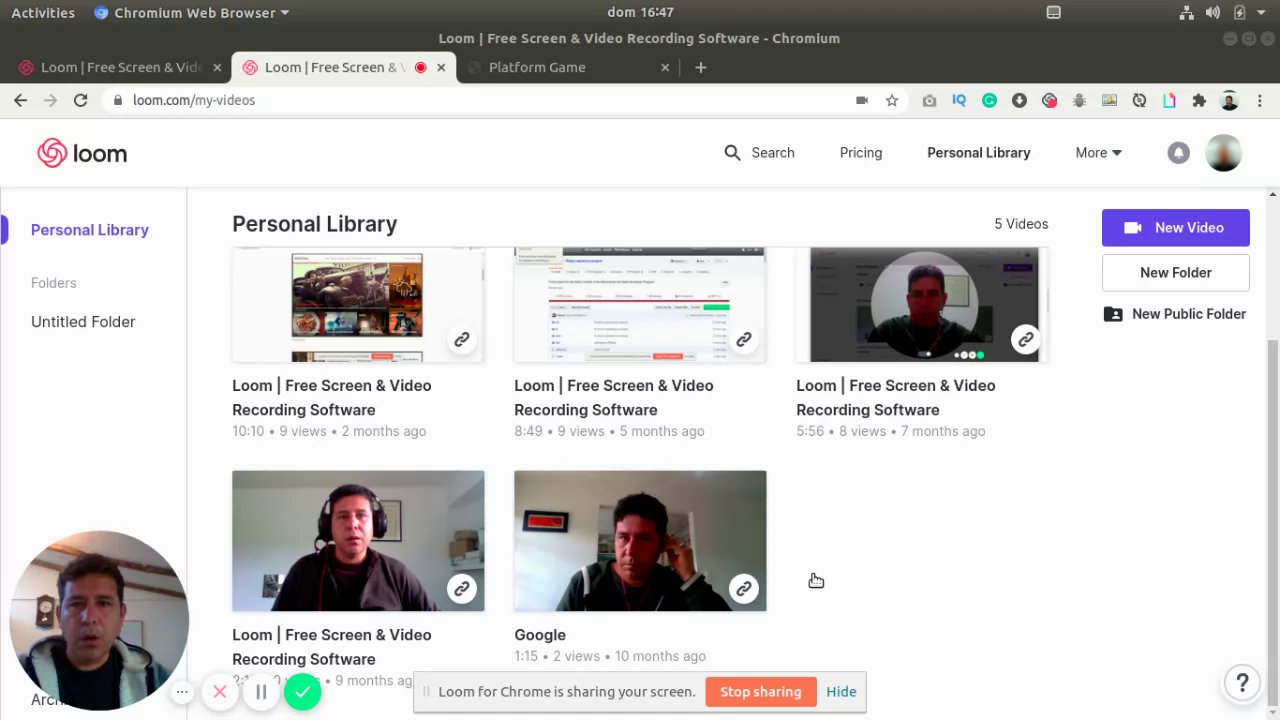Open the Loom extension icon in toolbar
This screenshot has height=720, width=1280.
click(1049, 100)
